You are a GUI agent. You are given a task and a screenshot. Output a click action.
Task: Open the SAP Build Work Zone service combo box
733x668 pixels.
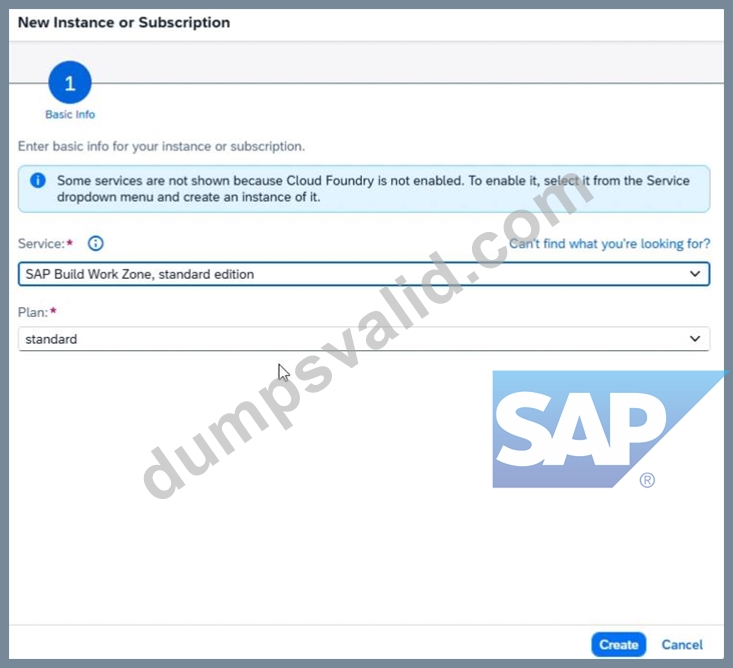pos(364,274)
